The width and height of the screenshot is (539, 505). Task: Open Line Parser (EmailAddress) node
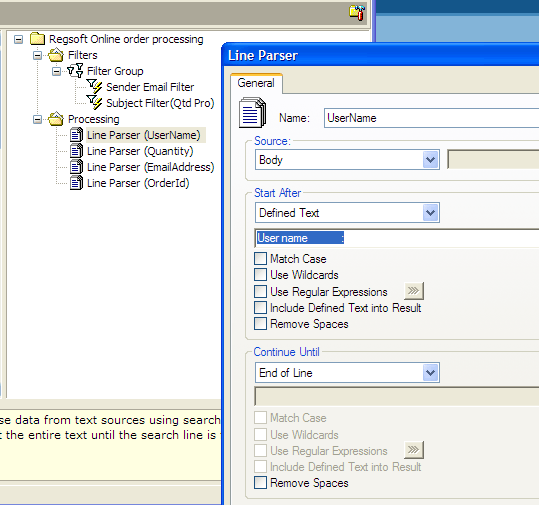pos(151,167)
